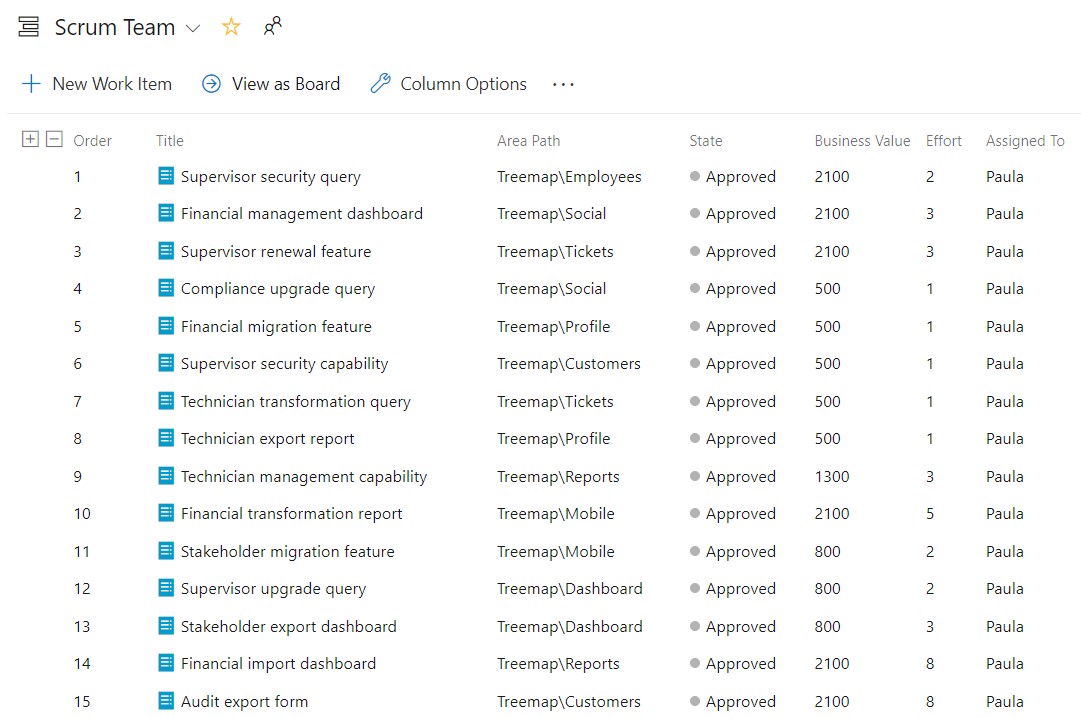Viewport: 1081px width, 718px height.
Task: Mark Scrum Team as favorite with star
Action: pyautogui.click(x=231, y=28)
